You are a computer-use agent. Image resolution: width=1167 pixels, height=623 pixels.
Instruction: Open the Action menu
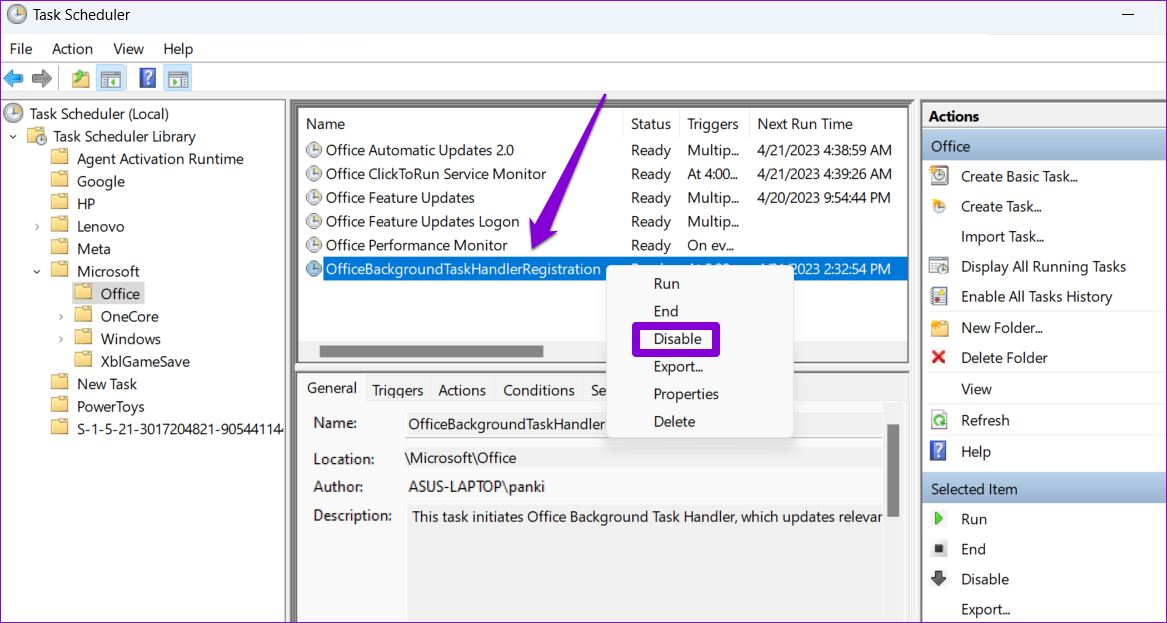[x=72, y=48]
